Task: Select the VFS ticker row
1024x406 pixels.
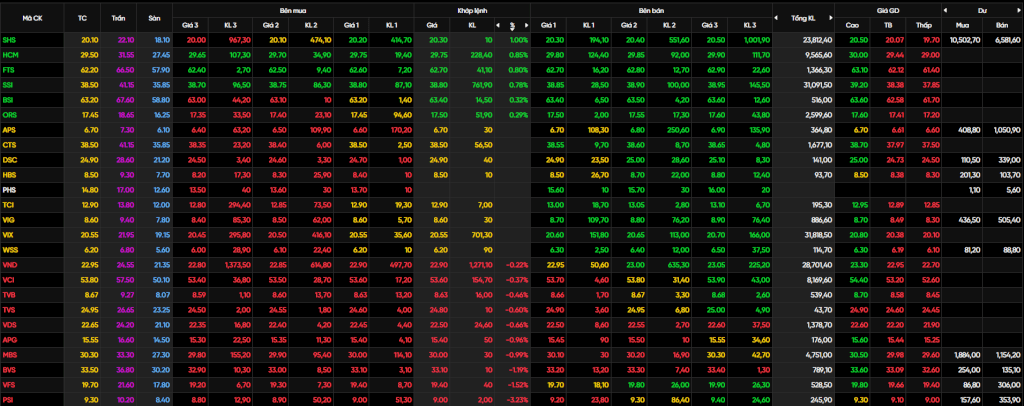Action: pyautogui.click(x=512, y=385)
